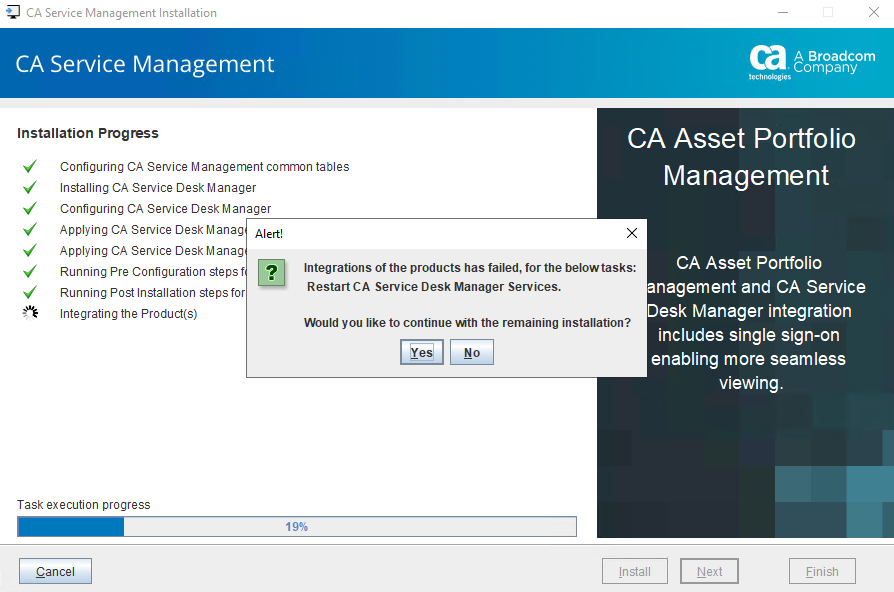Click the Finish button

(821, 572)
